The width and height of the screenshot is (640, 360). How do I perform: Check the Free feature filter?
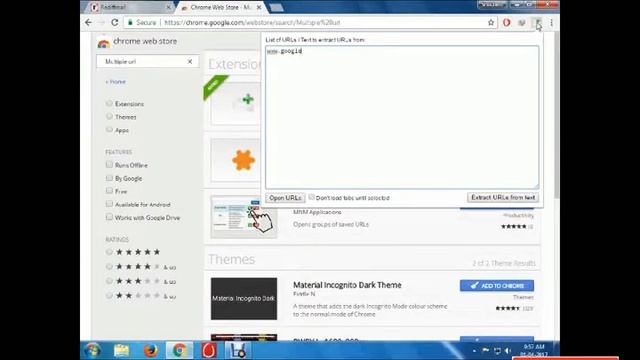(109, 191)
